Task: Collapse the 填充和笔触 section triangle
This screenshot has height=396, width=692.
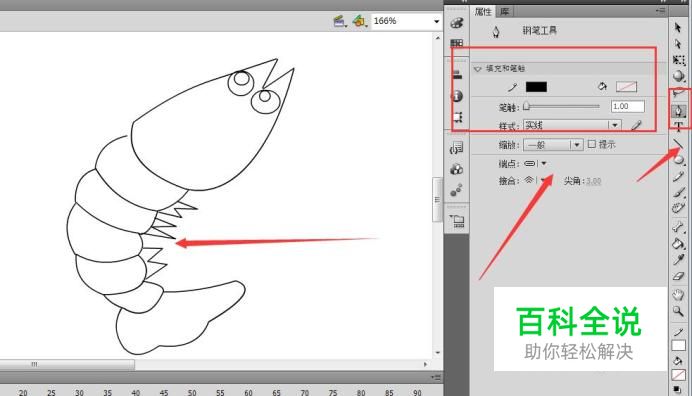Action: click(x=477, y=69)
